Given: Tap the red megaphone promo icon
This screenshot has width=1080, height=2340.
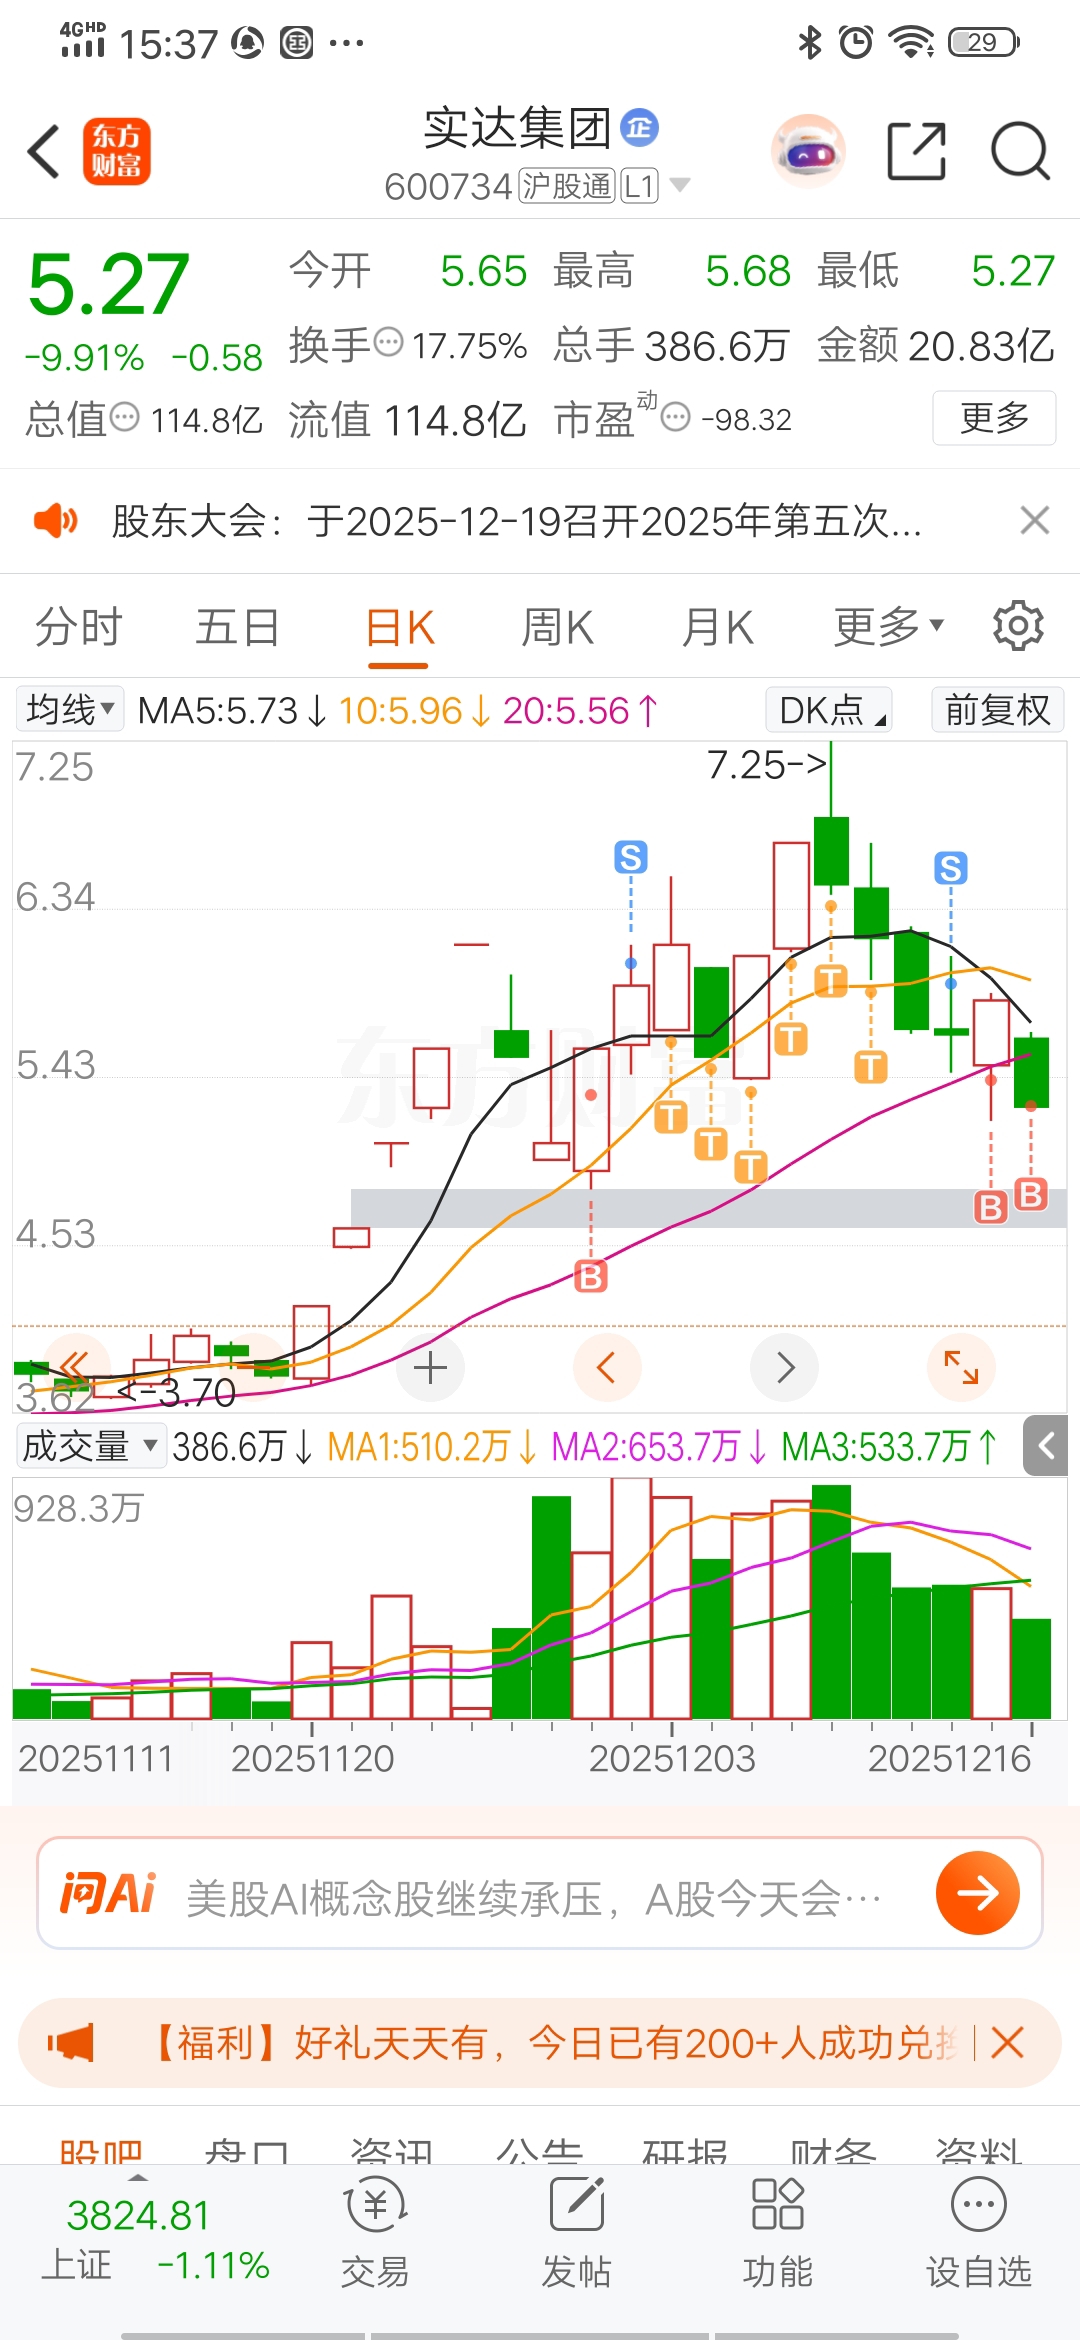Looking at the screenshot, I should [71, 2043].
